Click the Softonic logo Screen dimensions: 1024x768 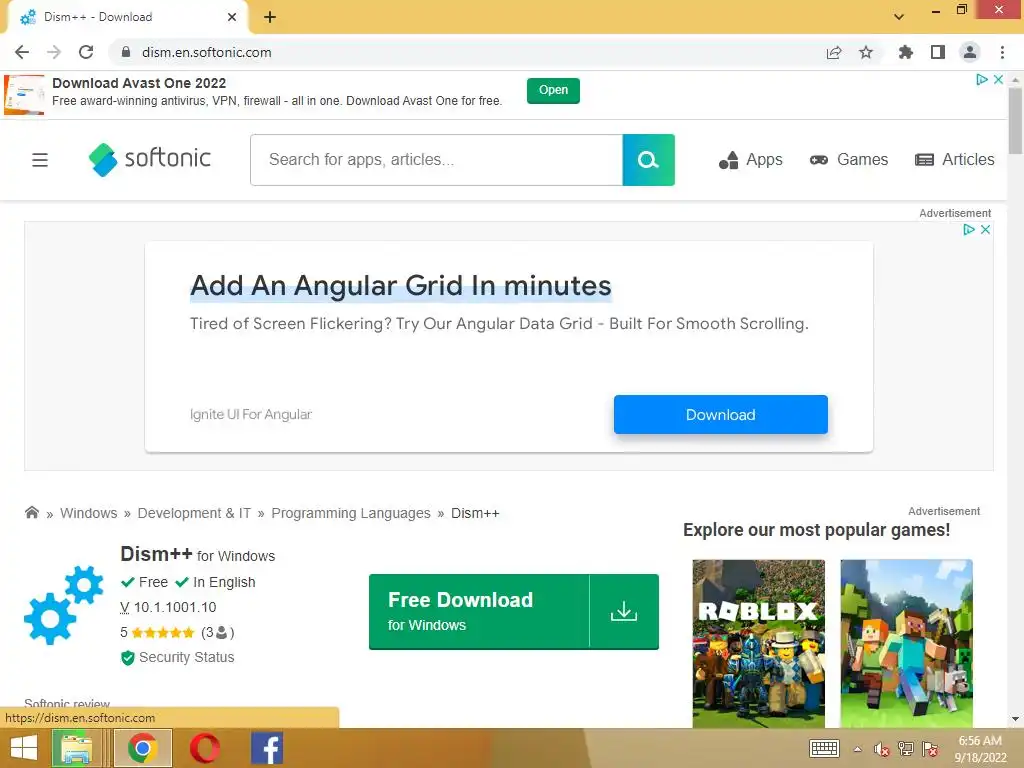click(150, 159)
